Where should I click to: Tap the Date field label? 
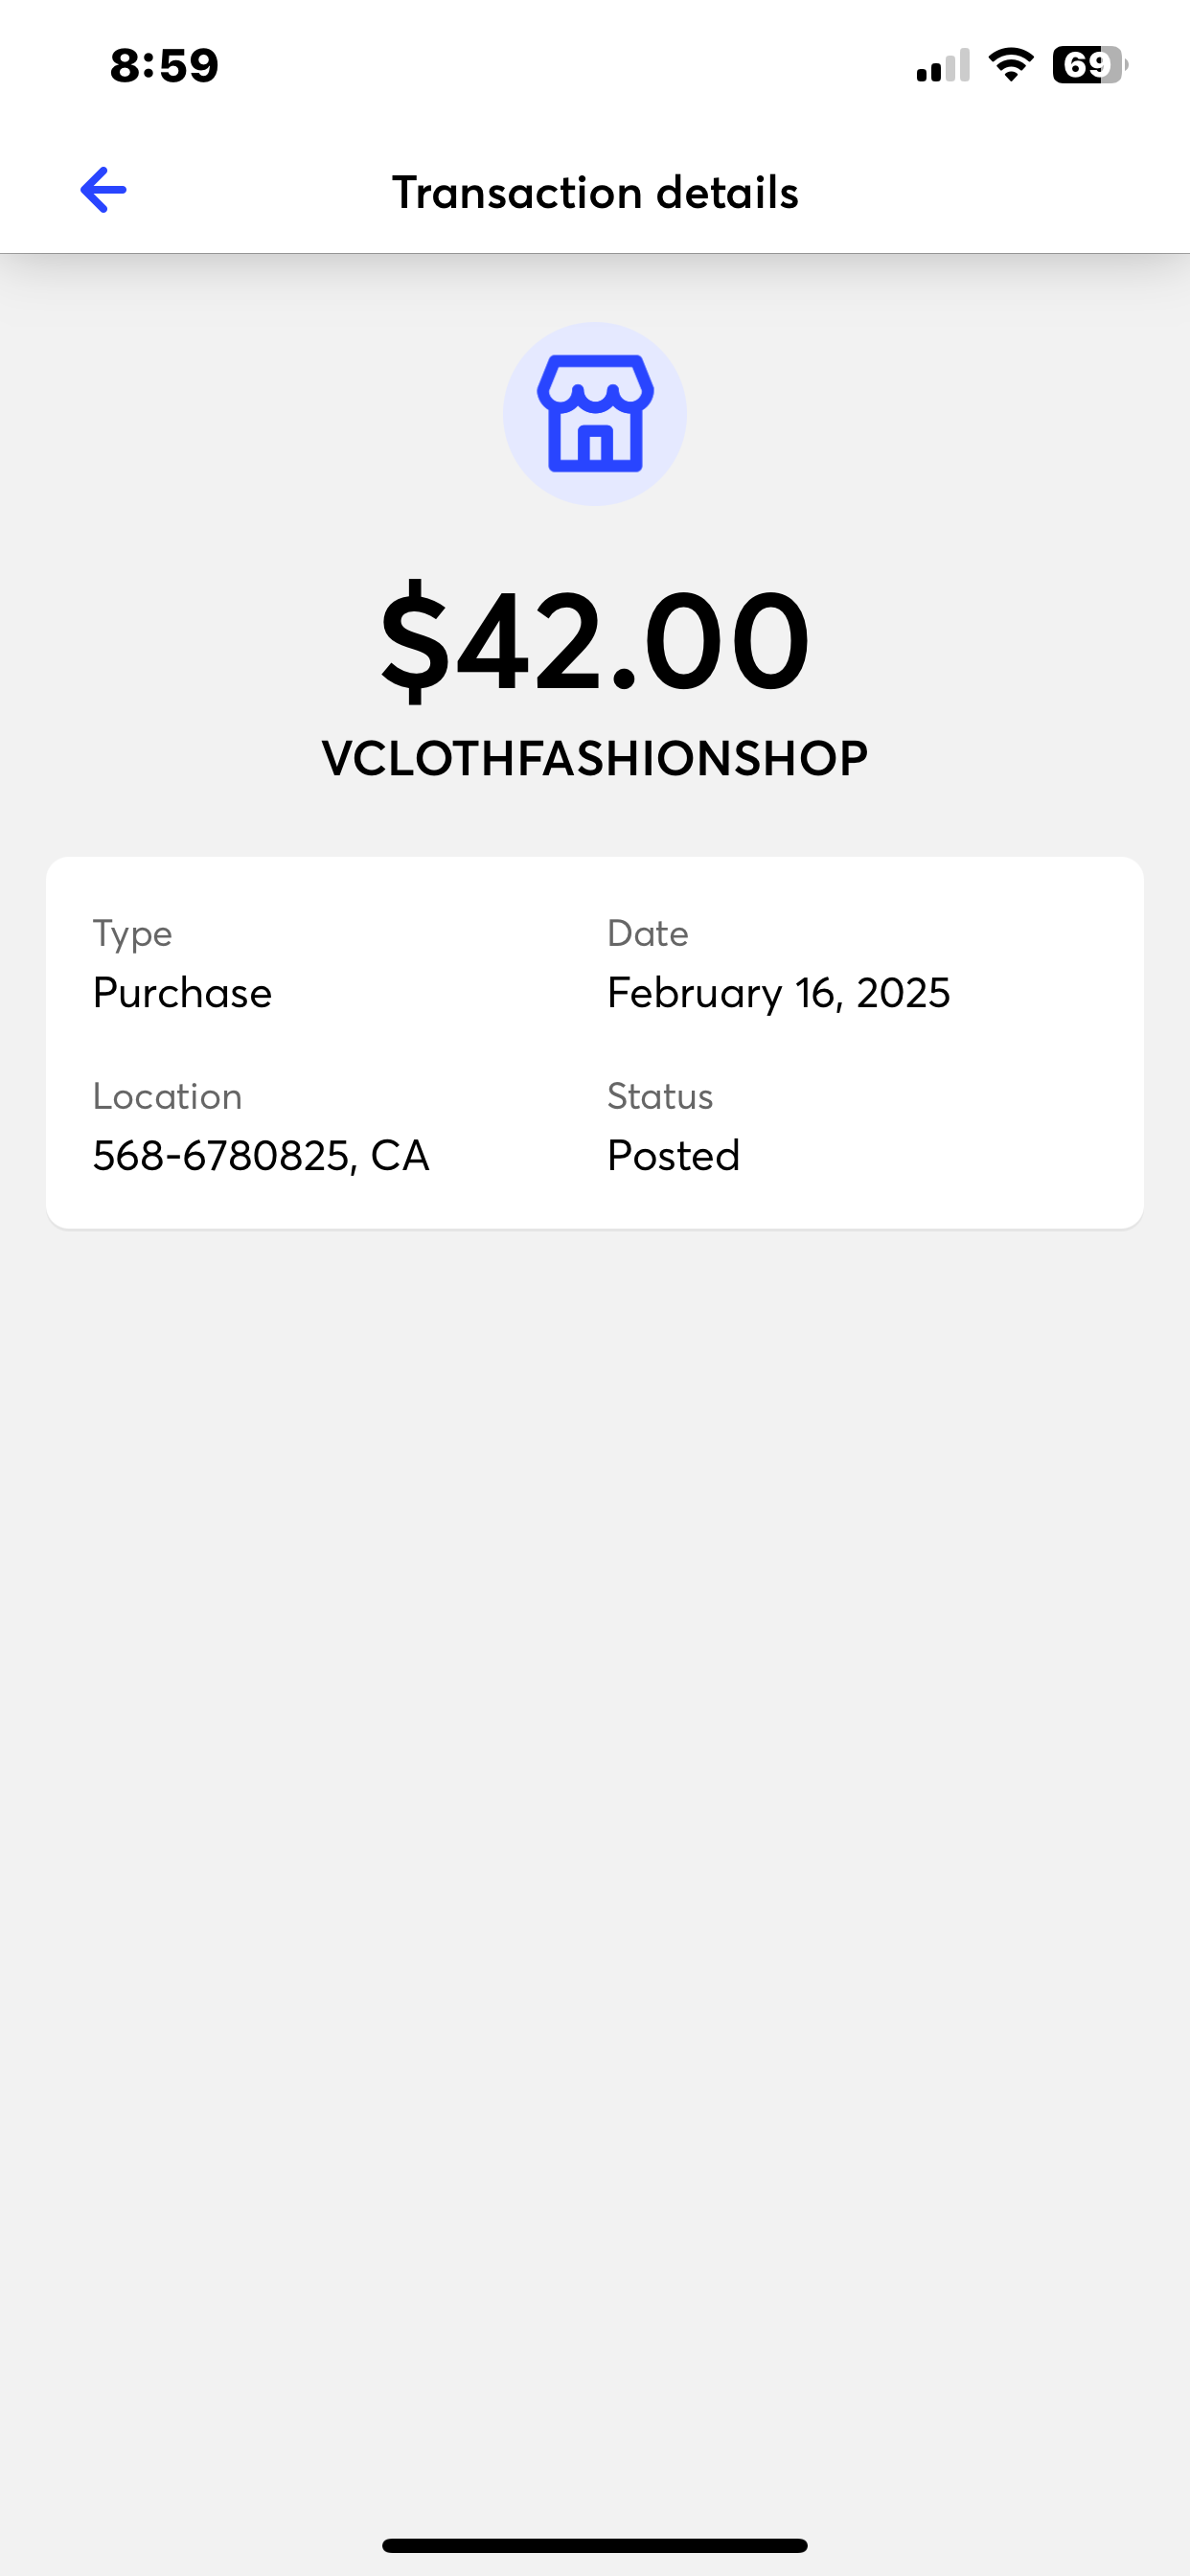click(648, 934)
